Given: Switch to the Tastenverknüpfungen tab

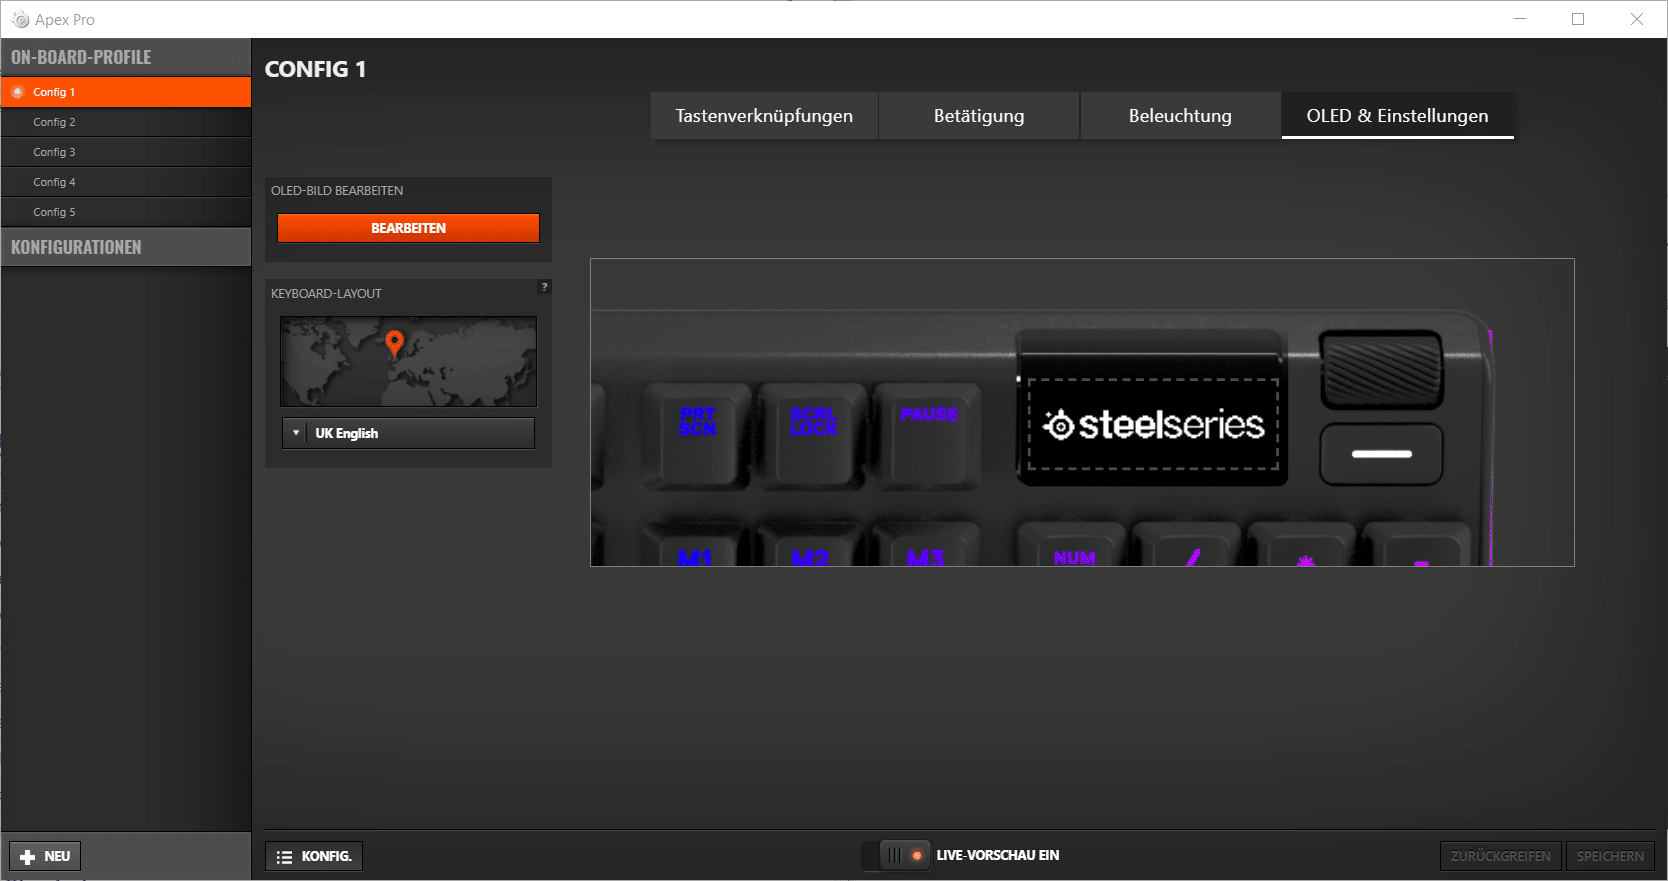Looking at the screenshot, I should pyautogui.click(x=764, y=116).
